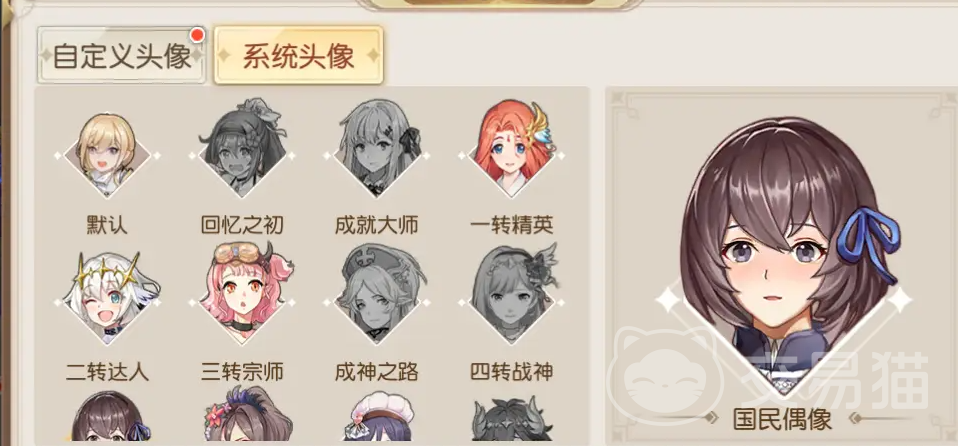Open the 系统头像 tab

[299, 56]
